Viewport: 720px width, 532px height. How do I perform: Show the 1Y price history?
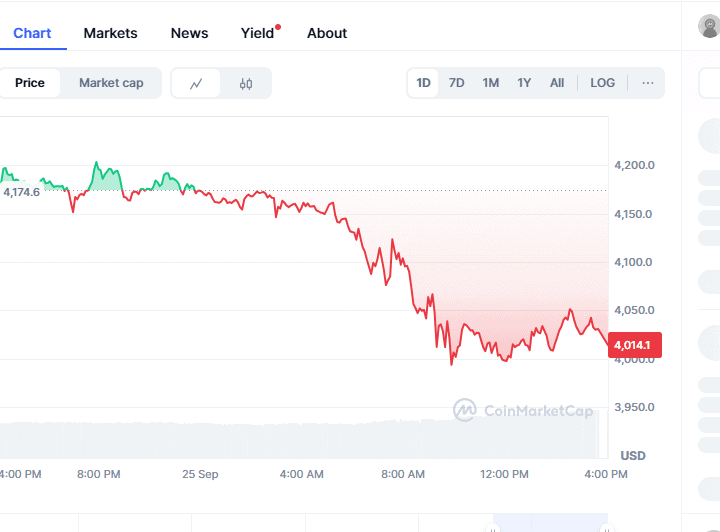(x=524, y=83)
